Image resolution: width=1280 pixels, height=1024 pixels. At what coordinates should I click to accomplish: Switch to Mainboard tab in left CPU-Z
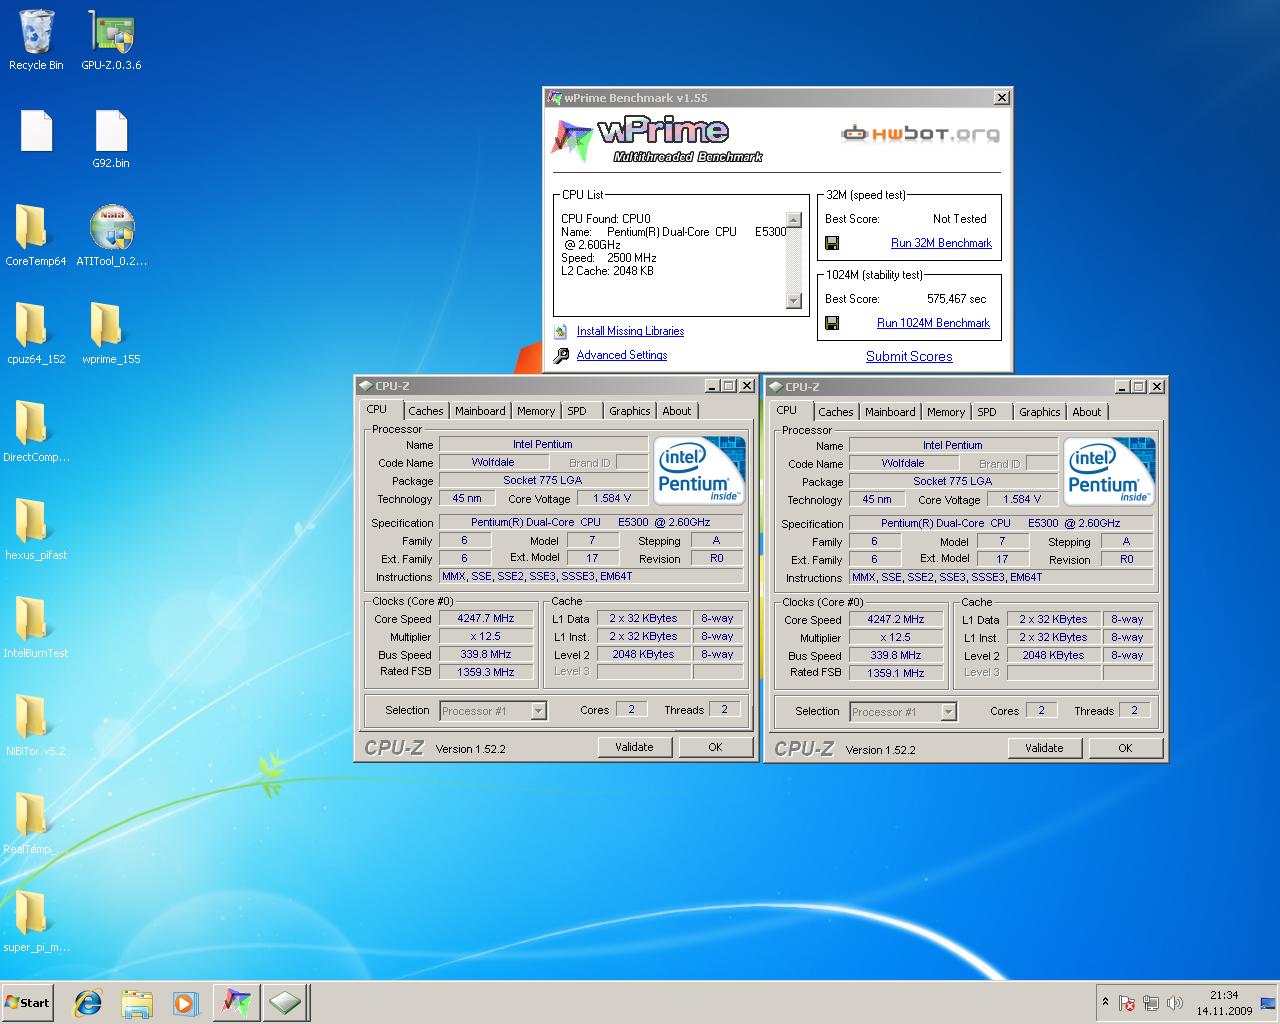coord(480,411)
